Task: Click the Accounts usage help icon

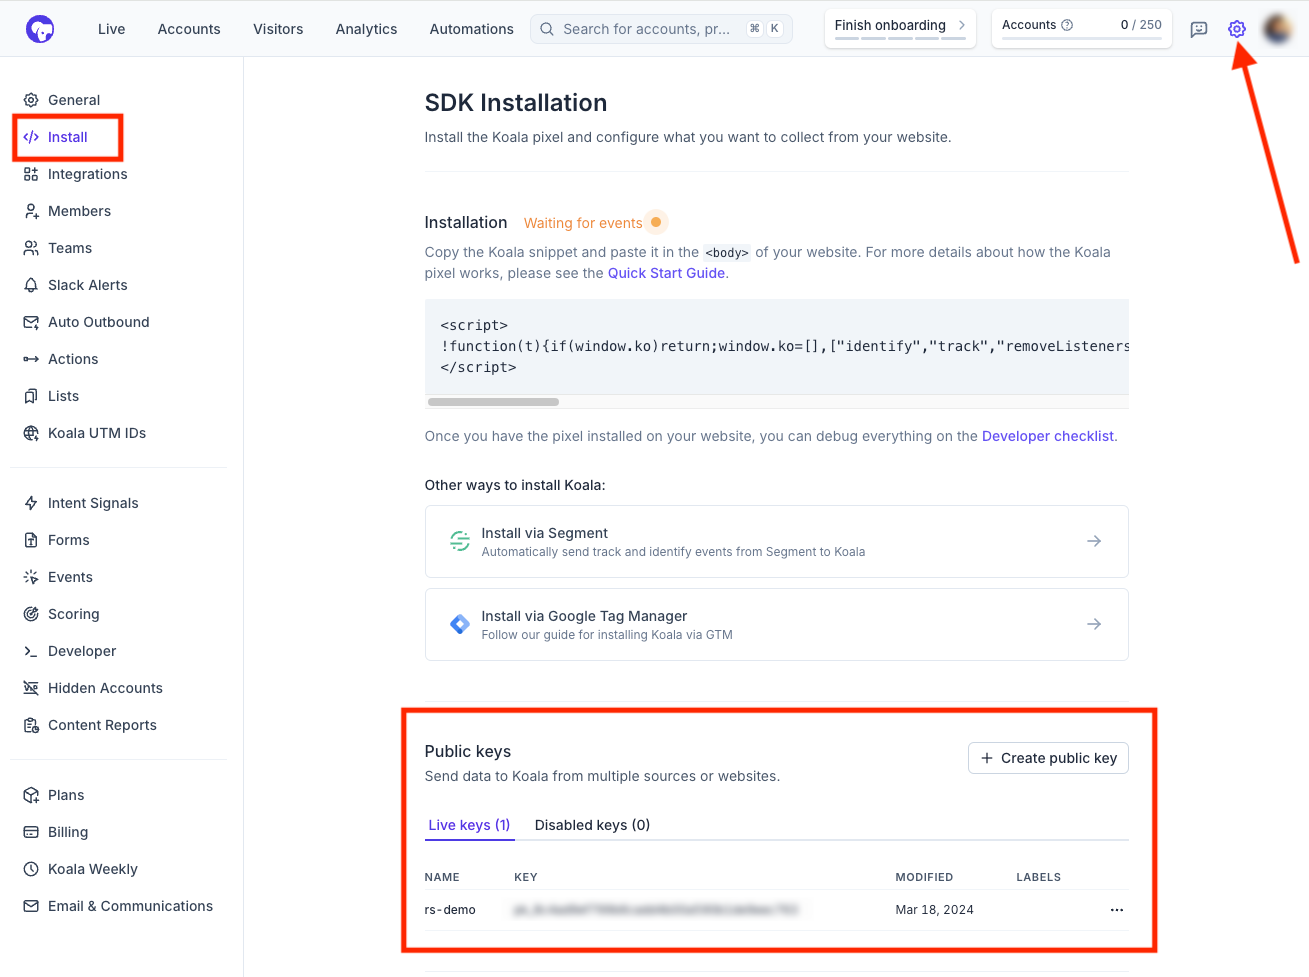Action: (x=1067, y=25)
